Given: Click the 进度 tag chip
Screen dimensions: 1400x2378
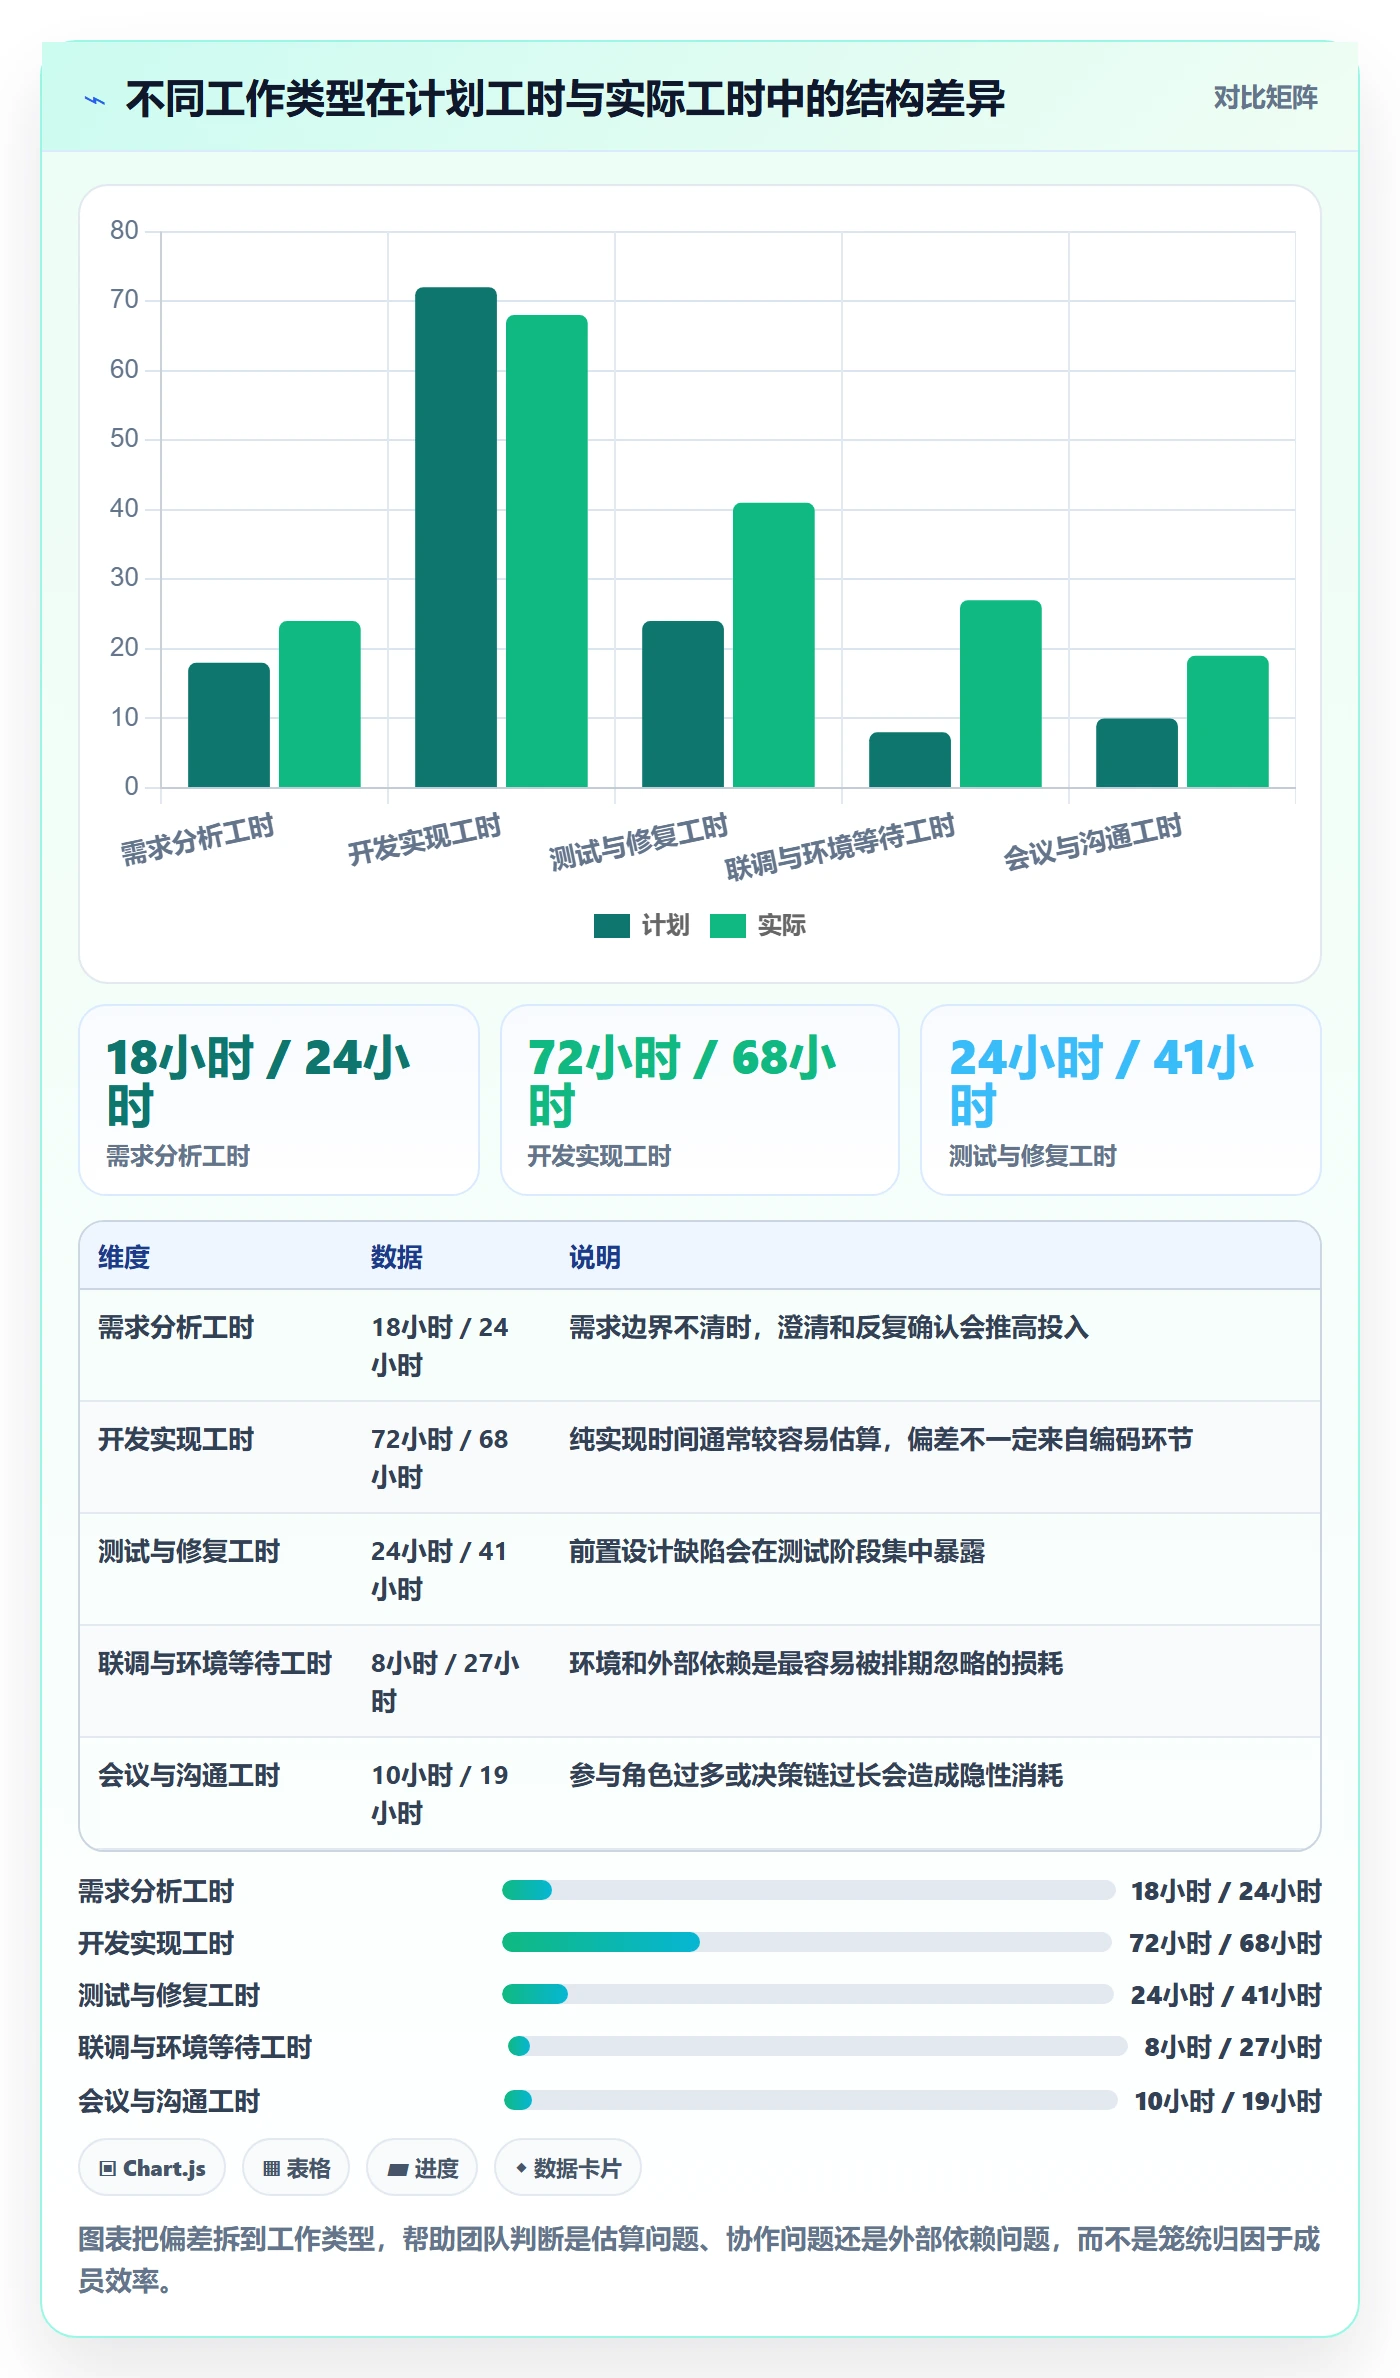Looking at the screenshot, I should [x=422, y=2168].
